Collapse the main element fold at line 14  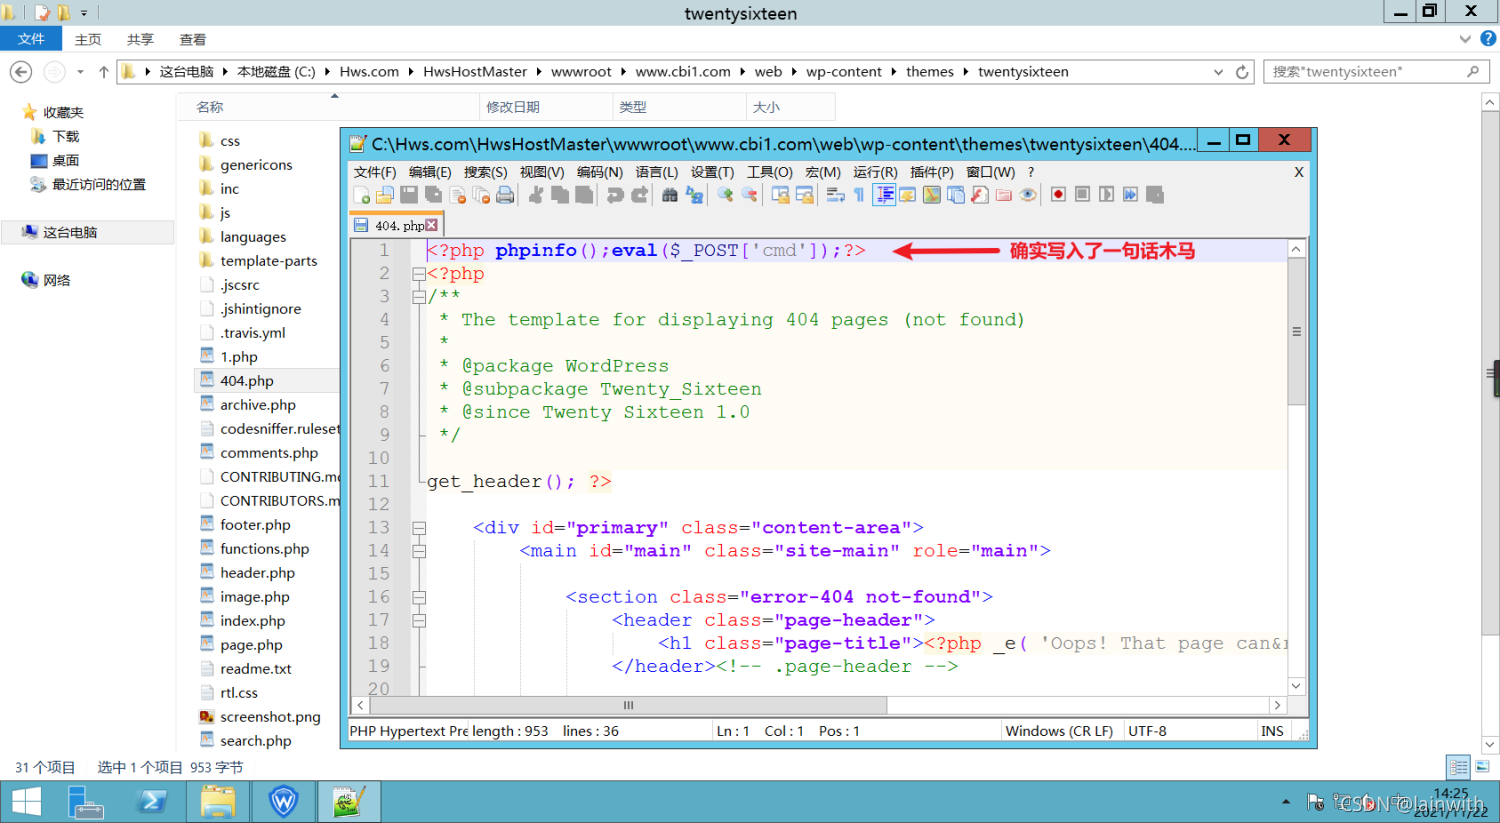419,551
